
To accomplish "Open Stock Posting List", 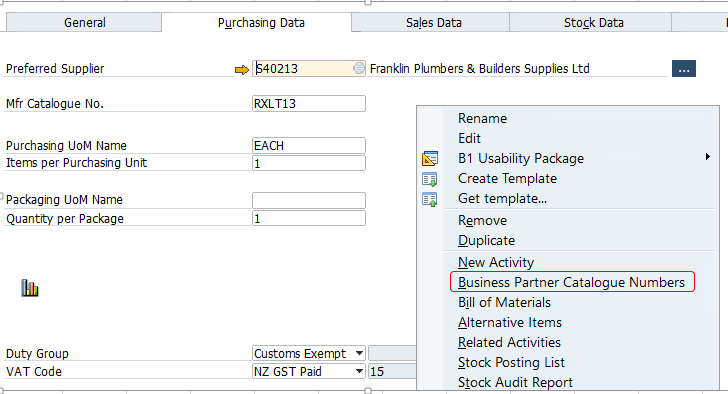I will 511,362.
